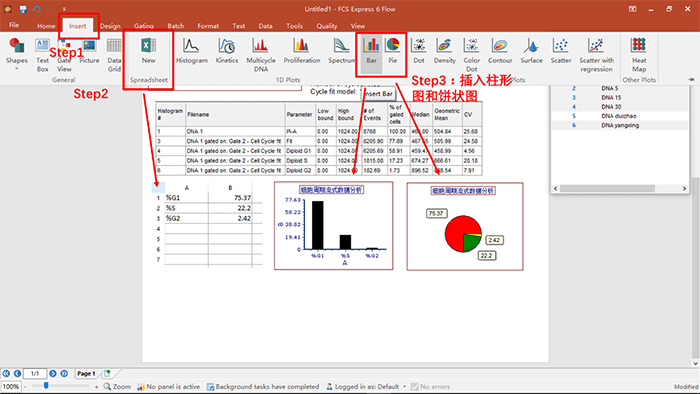This screenshot has width=700, height=394.
Task: Insert a Heat Map
Action: click(x=639, y=54)
